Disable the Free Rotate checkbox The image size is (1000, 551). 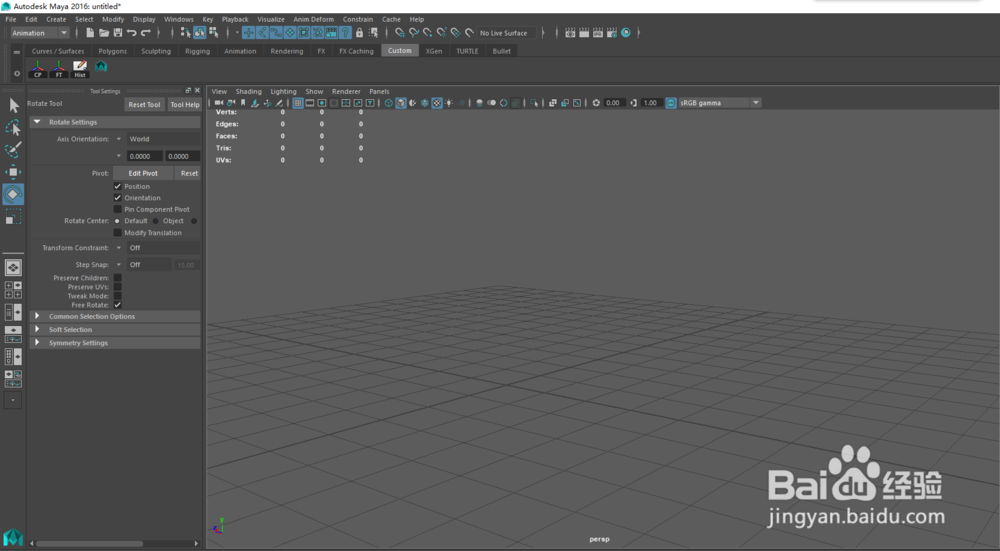click(117, 305)
